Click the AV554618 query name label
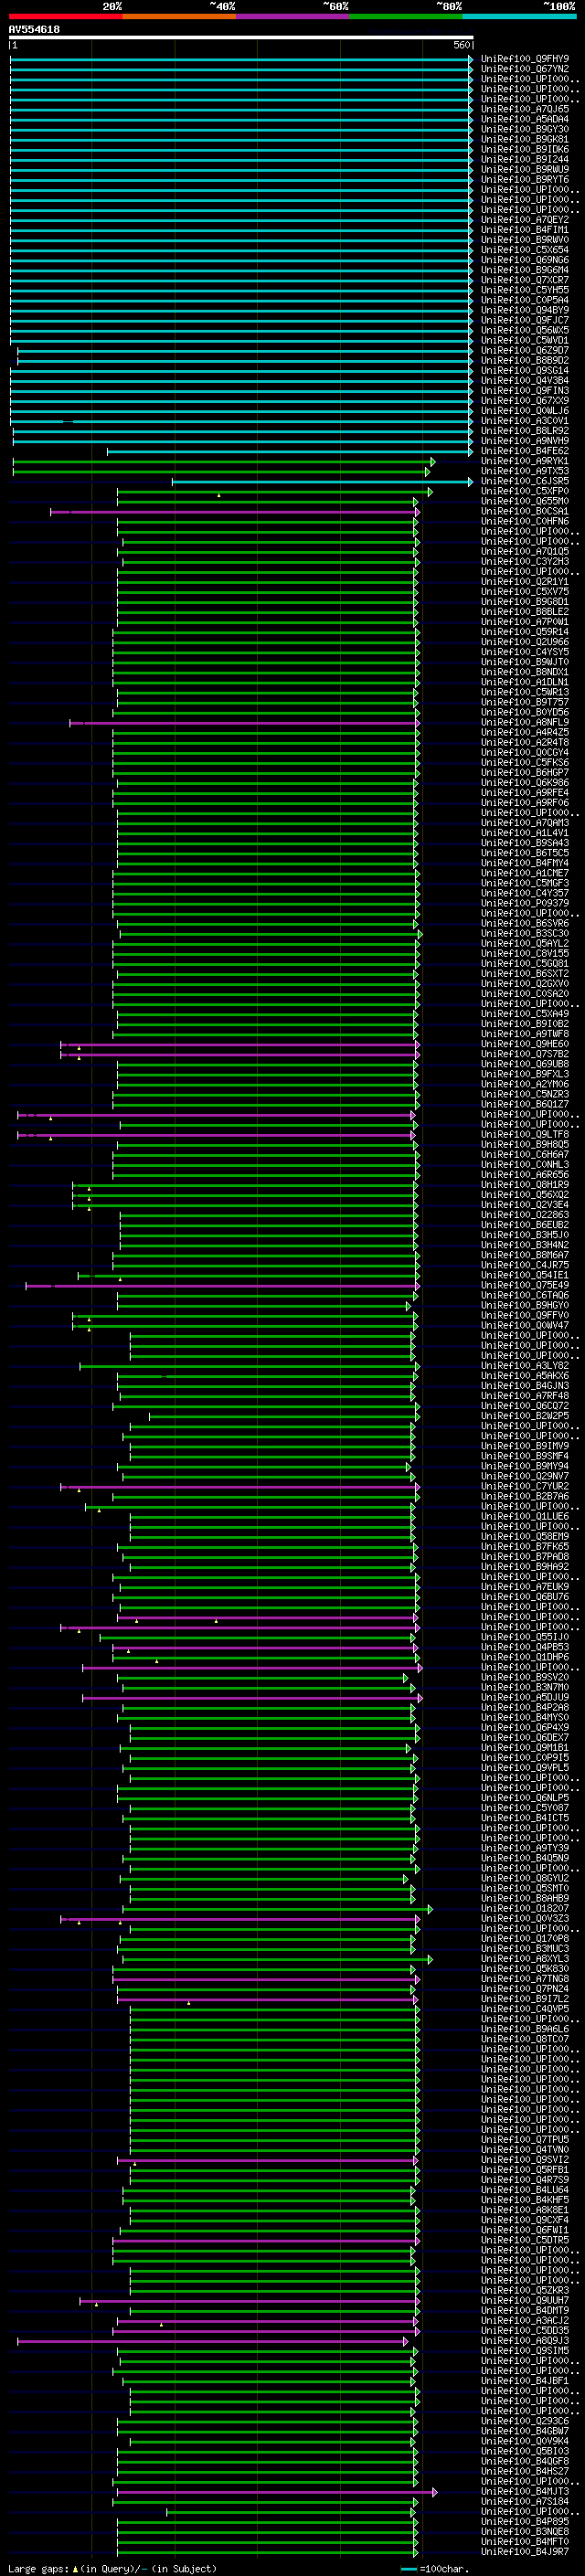 pos(34,29)
